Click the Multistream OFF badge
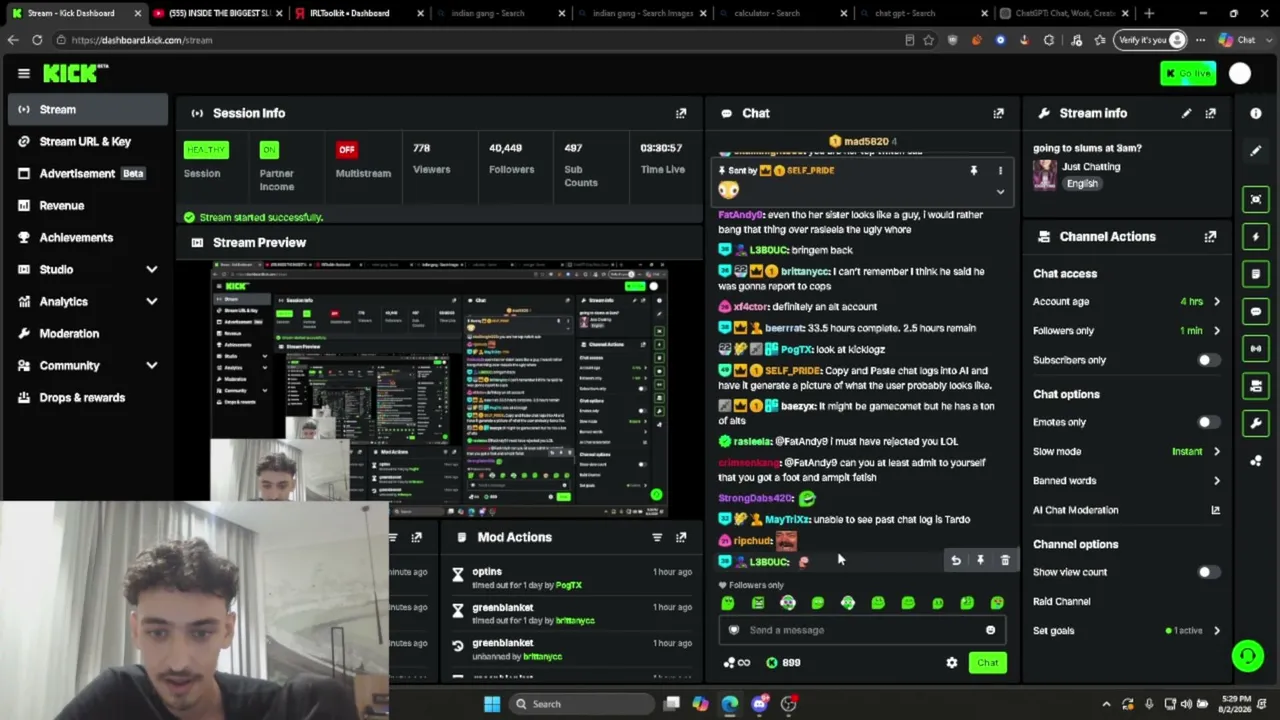1280x720 pixels. coord(346,150)
